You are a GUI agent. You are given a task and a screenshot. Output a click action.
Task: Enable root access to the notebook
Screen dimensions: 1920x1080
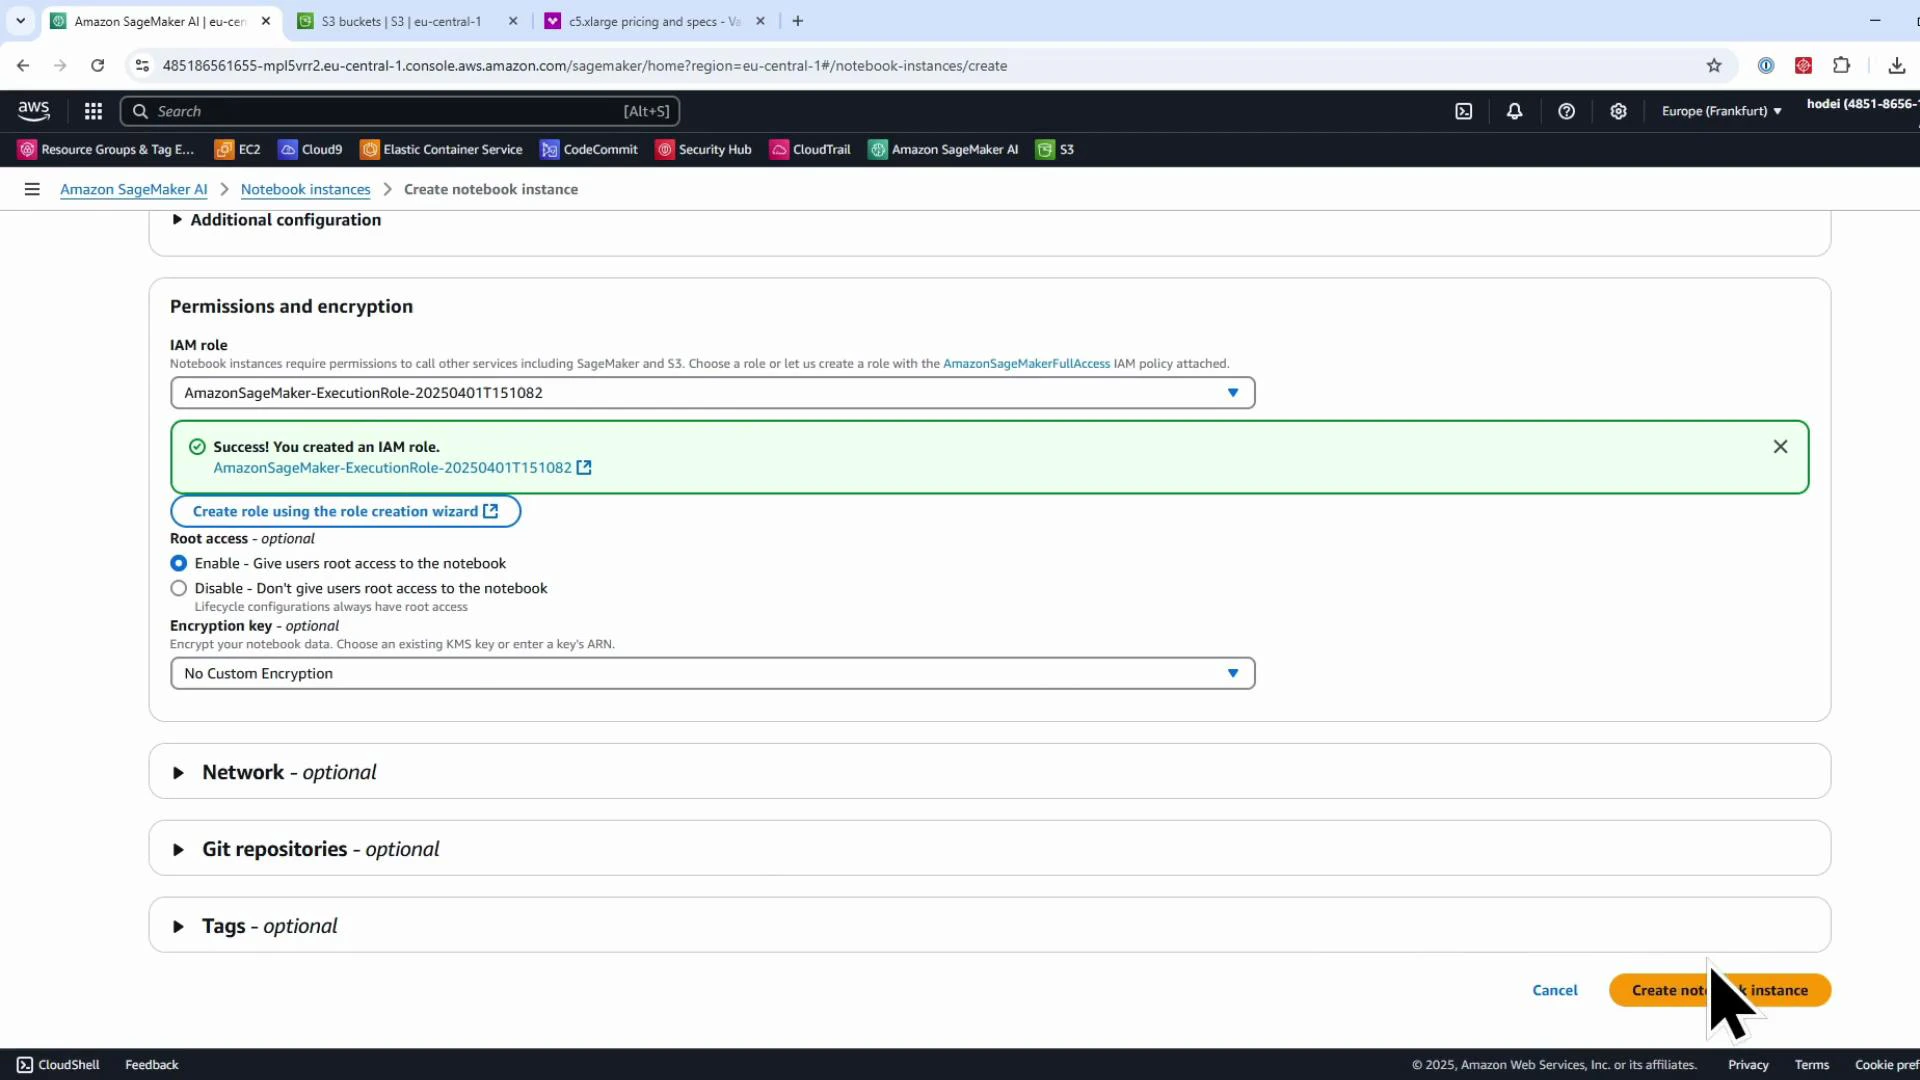pos(178,563)
